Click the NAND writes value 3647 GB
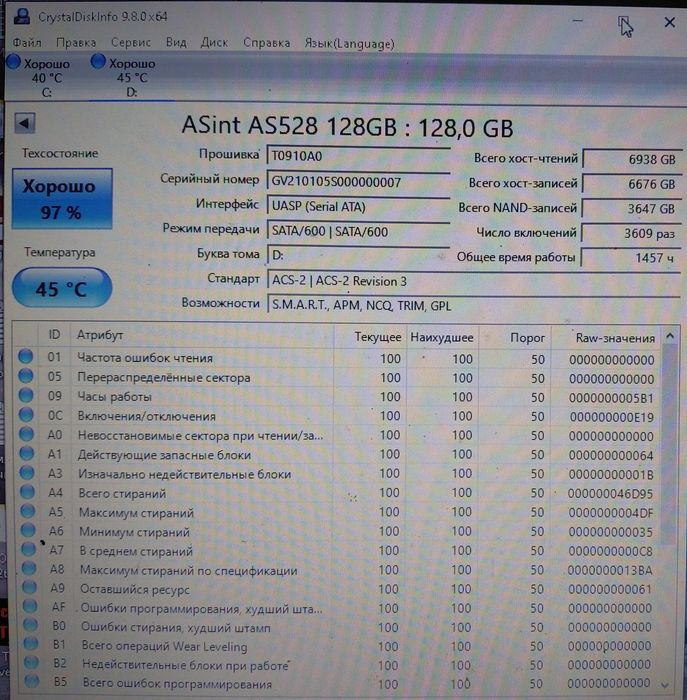 click(632, 208)
